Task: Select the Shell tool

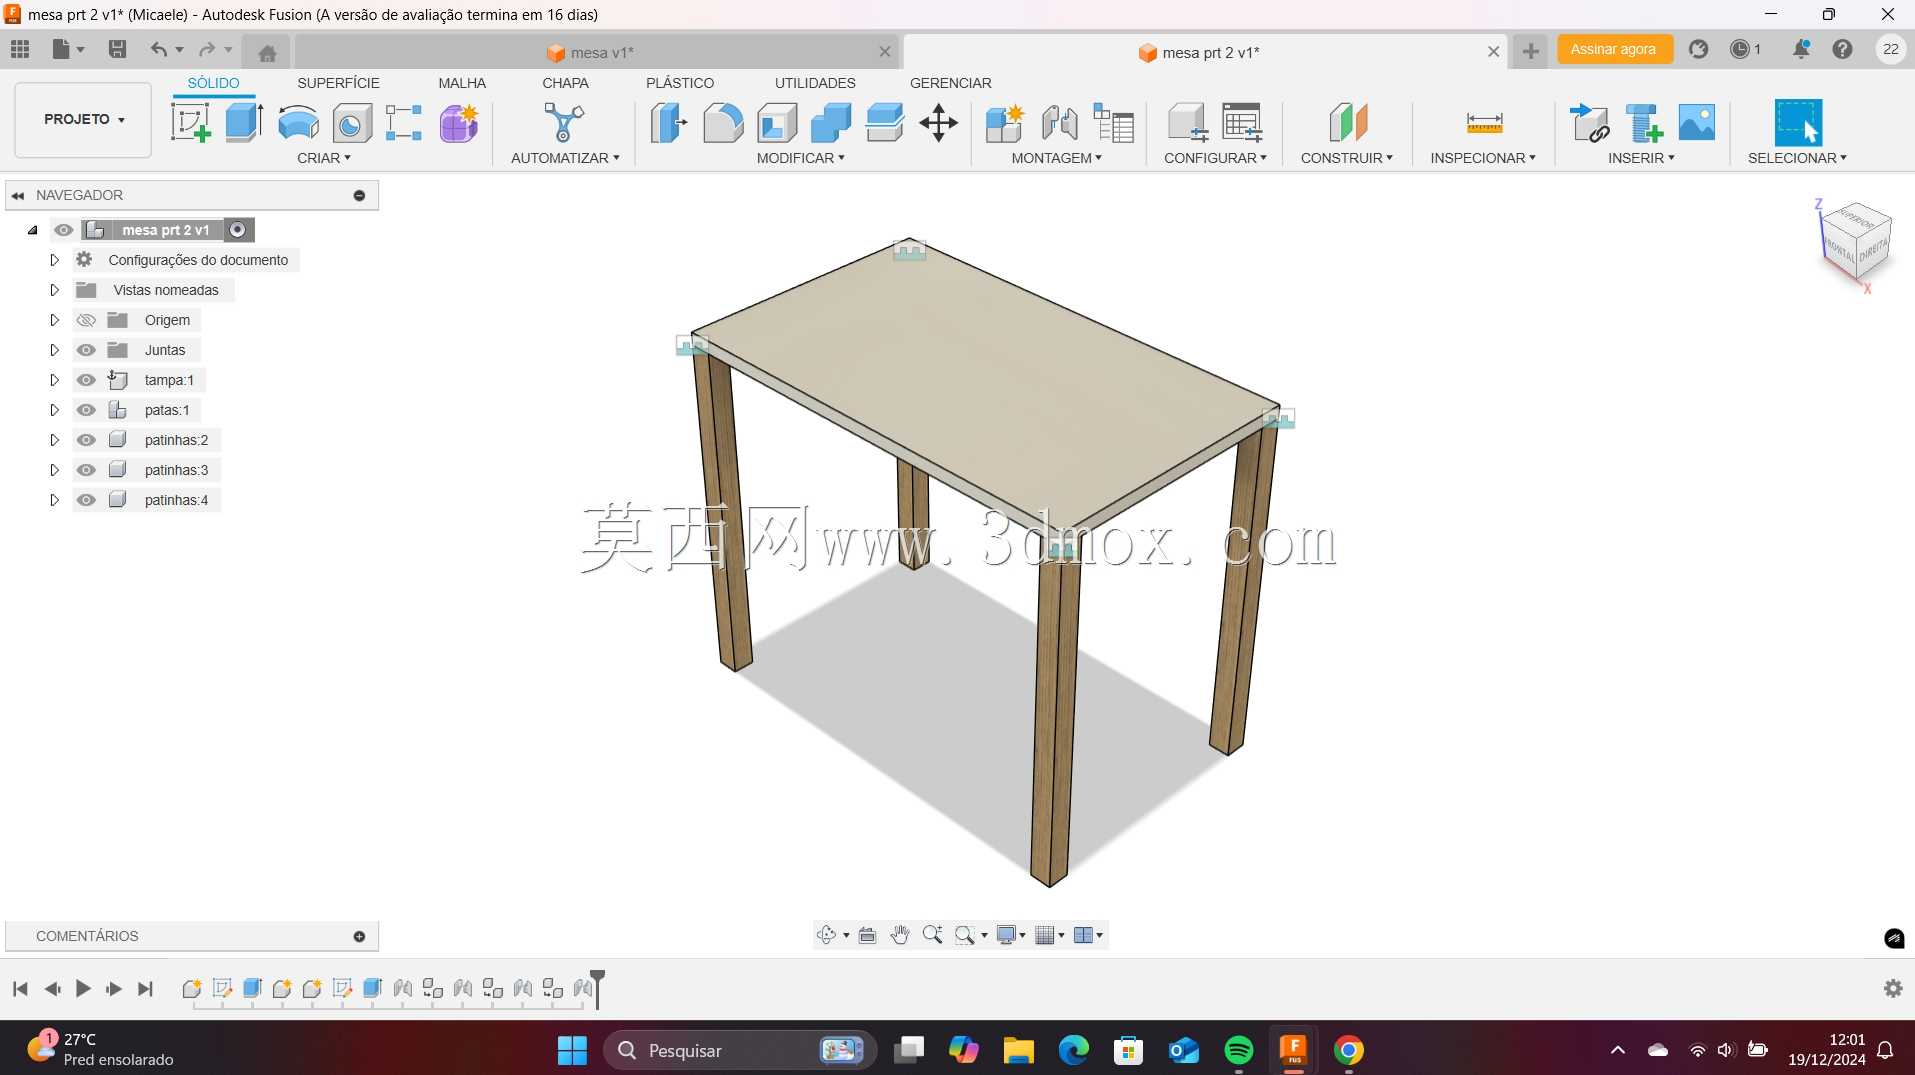Action: (777, 123)
